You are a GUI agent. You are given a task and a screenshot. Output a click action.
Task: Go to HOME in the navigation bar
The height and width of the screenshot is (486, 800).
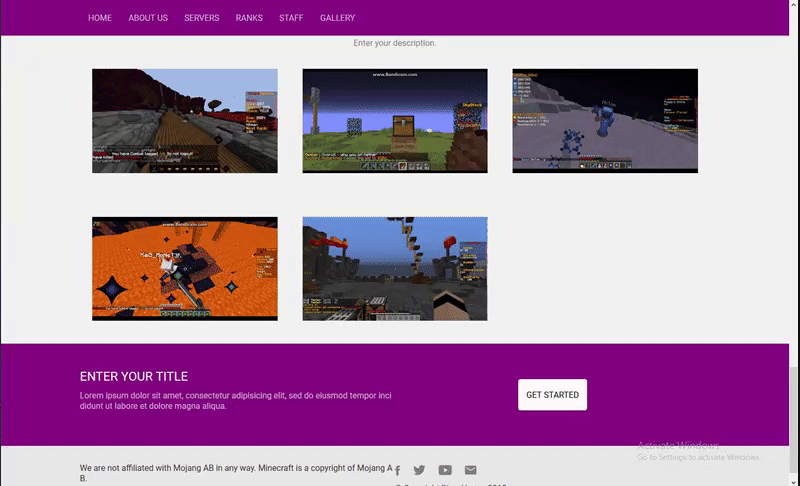99,18
